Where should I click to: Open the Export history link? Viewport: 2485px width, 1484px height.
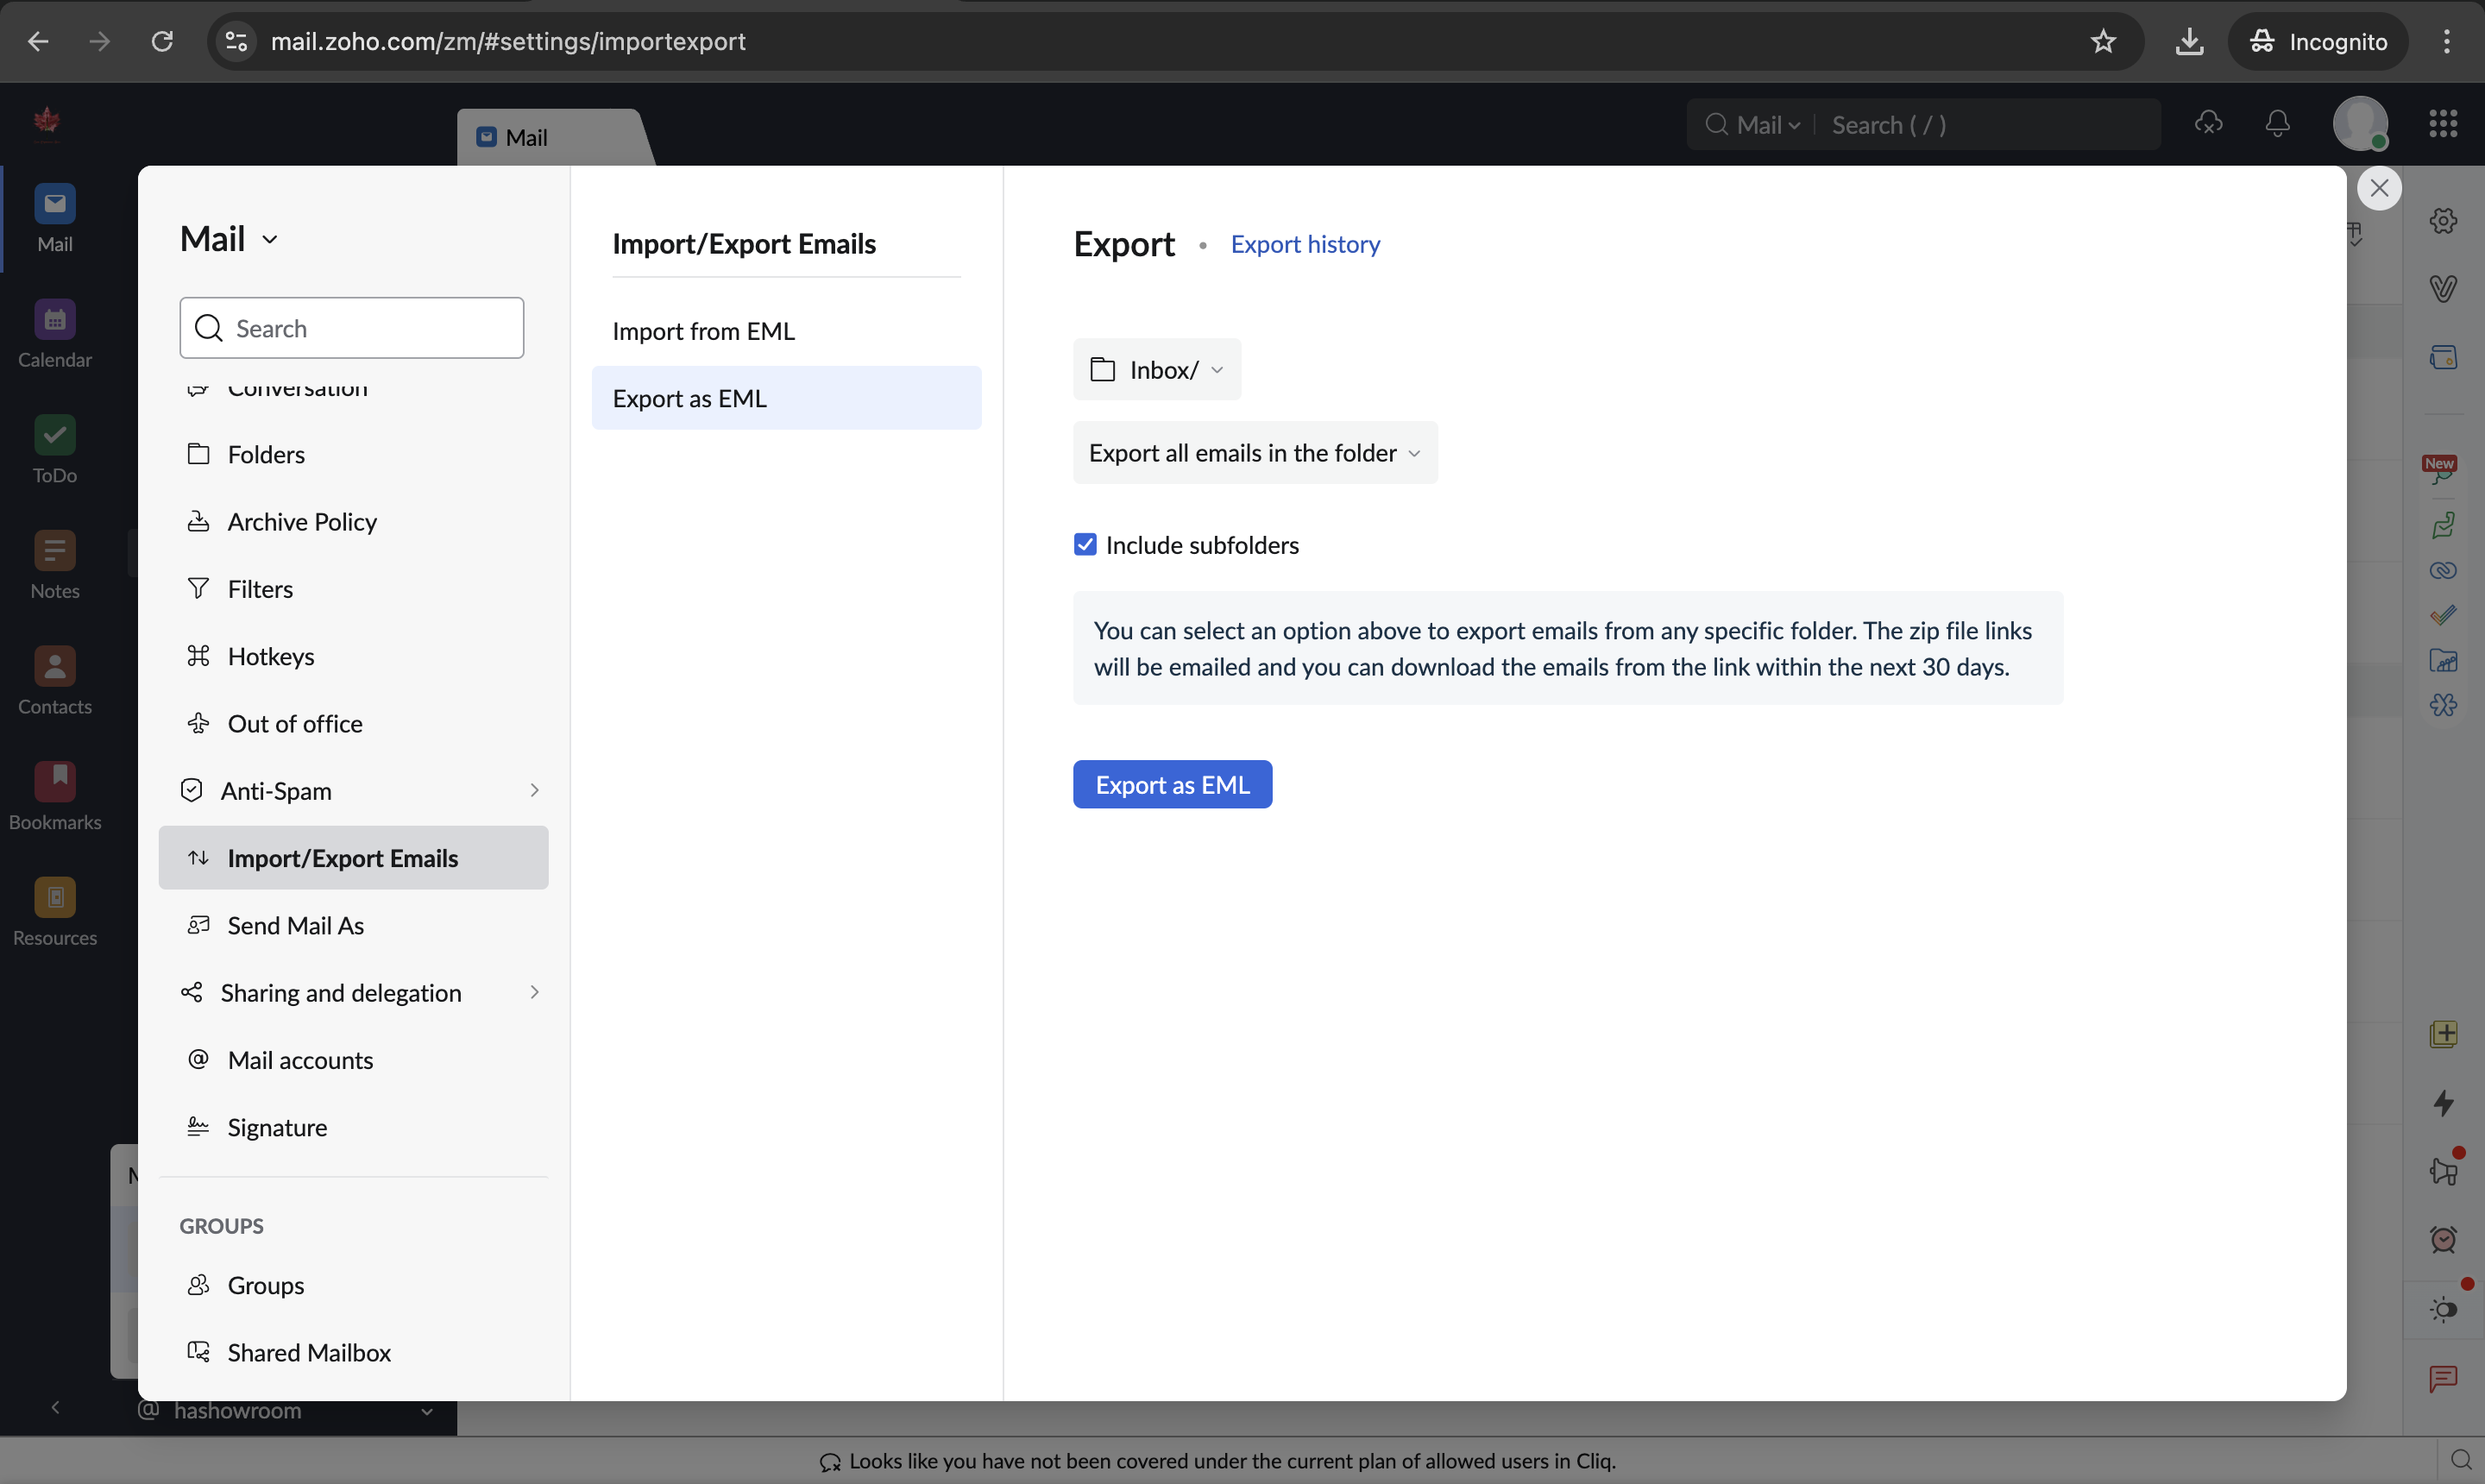[x=1304, y=244]
